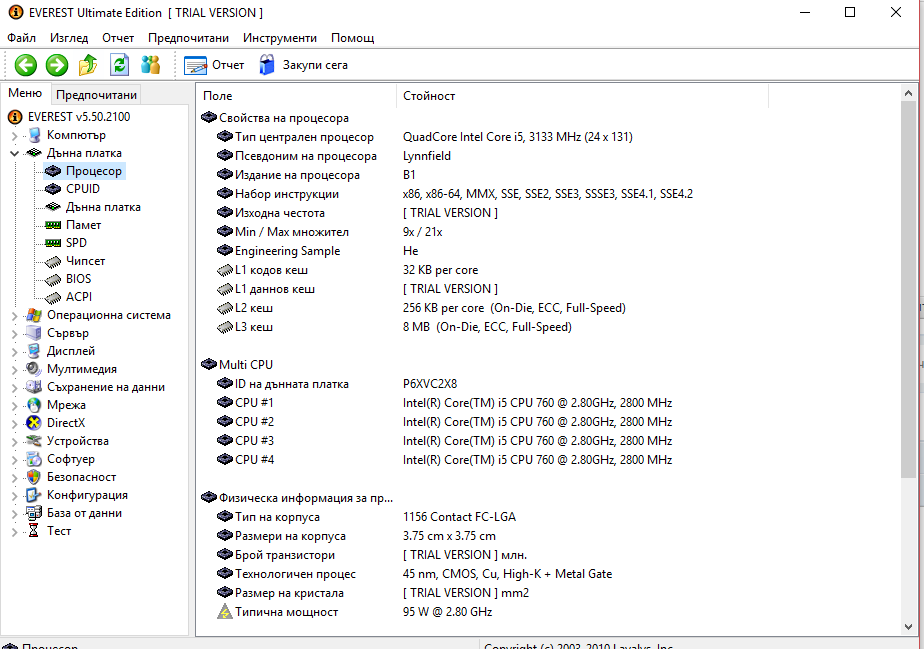Select the CPU #3 row

point(444,440)
